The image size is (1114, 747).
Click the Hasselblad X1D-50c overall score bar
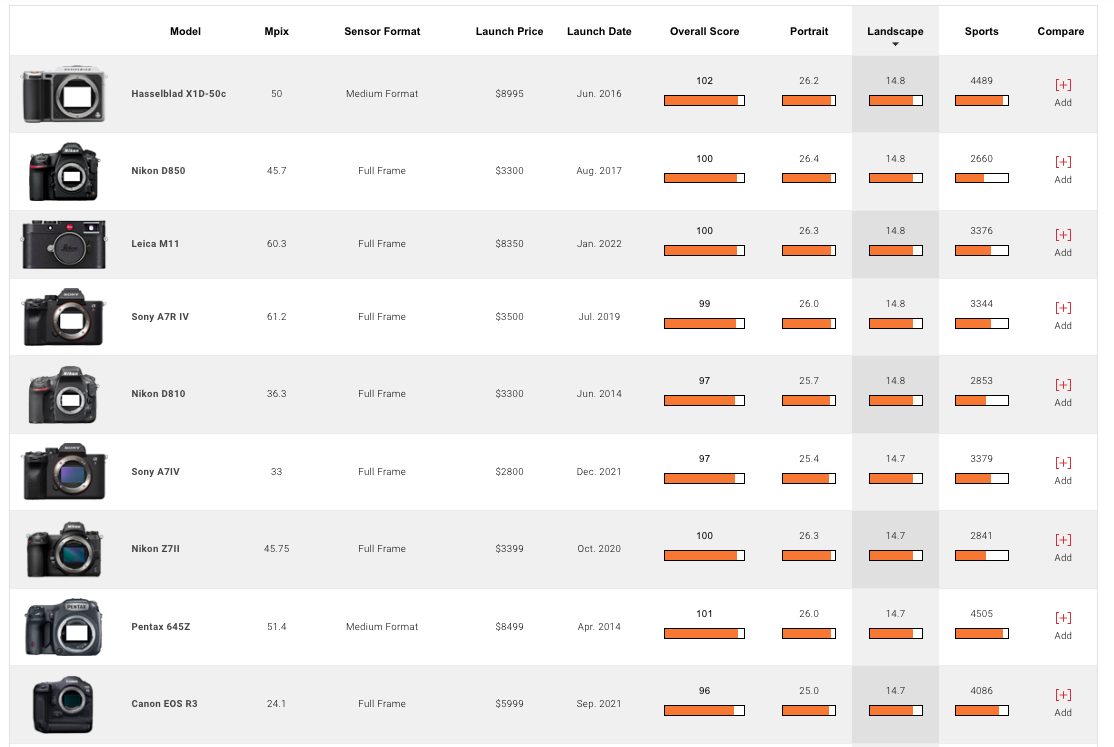pyautogui.click(x=704, y=100)
